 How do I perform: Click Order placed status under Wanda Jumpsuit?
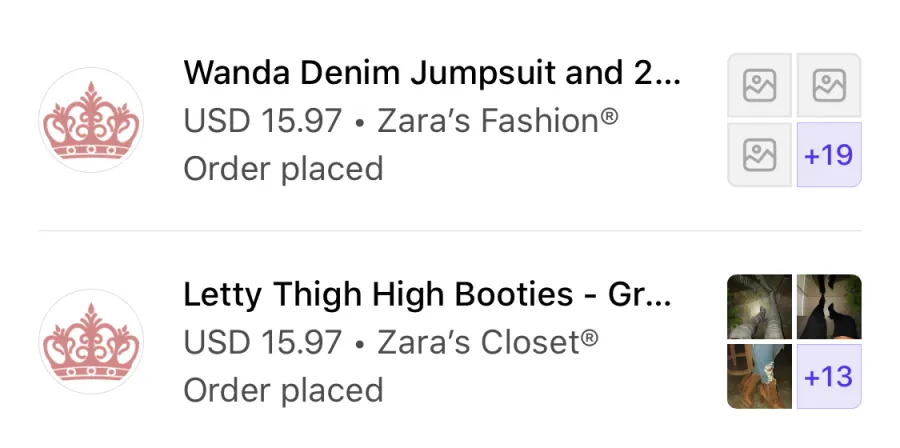[284, 169]
